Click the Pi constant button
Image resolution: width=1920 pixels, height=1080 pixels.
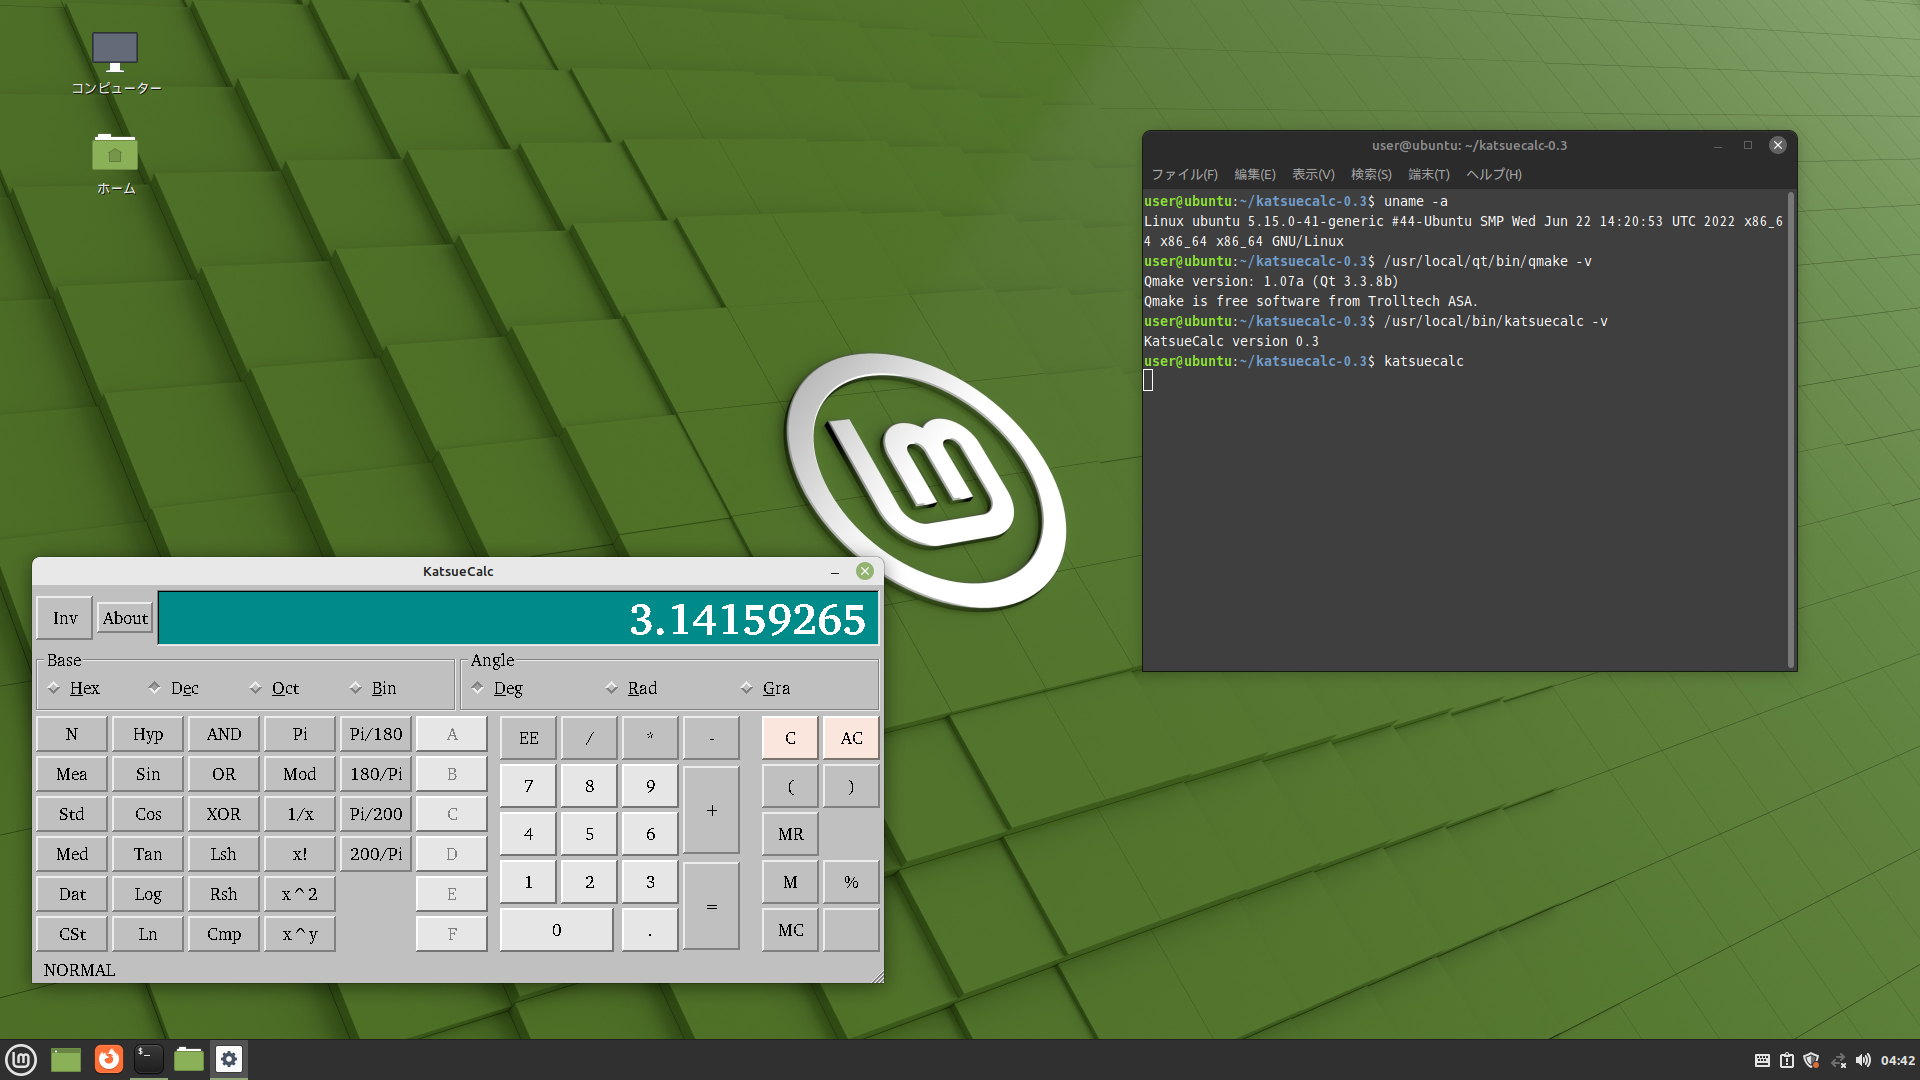300,734
